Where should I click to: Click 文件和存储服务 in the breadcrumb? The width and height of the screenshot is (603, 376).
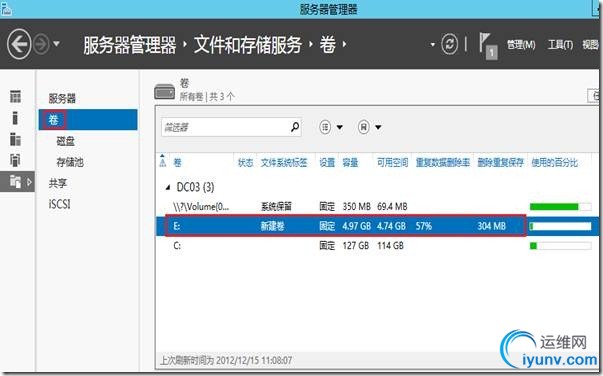point(248,45)
